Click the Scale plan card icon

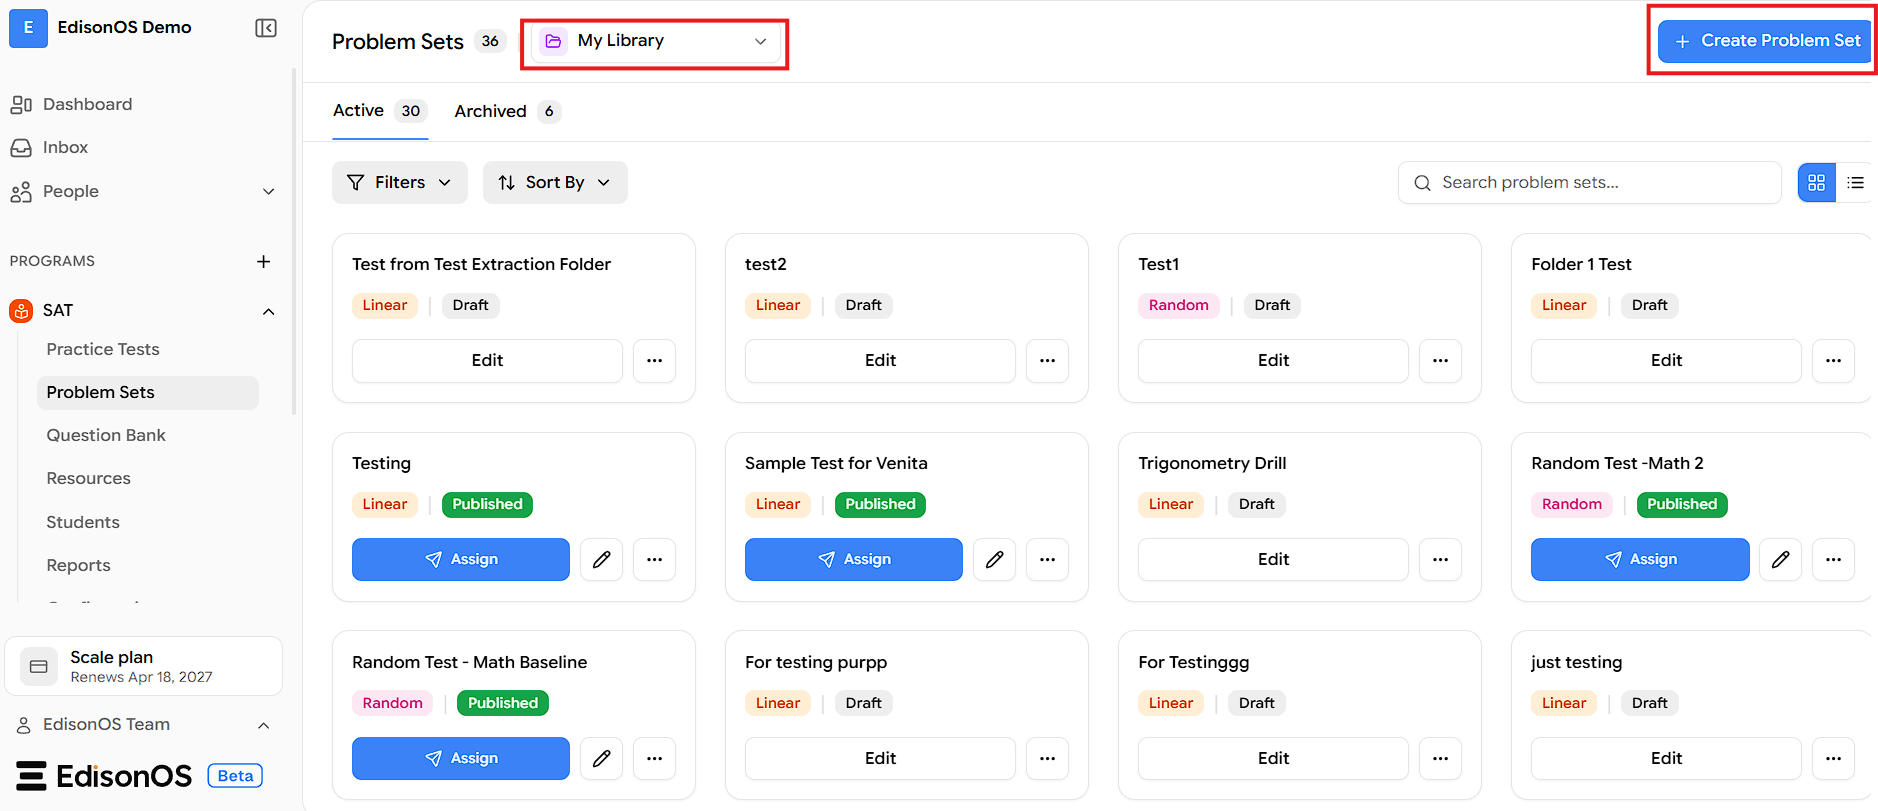[39, 666]
